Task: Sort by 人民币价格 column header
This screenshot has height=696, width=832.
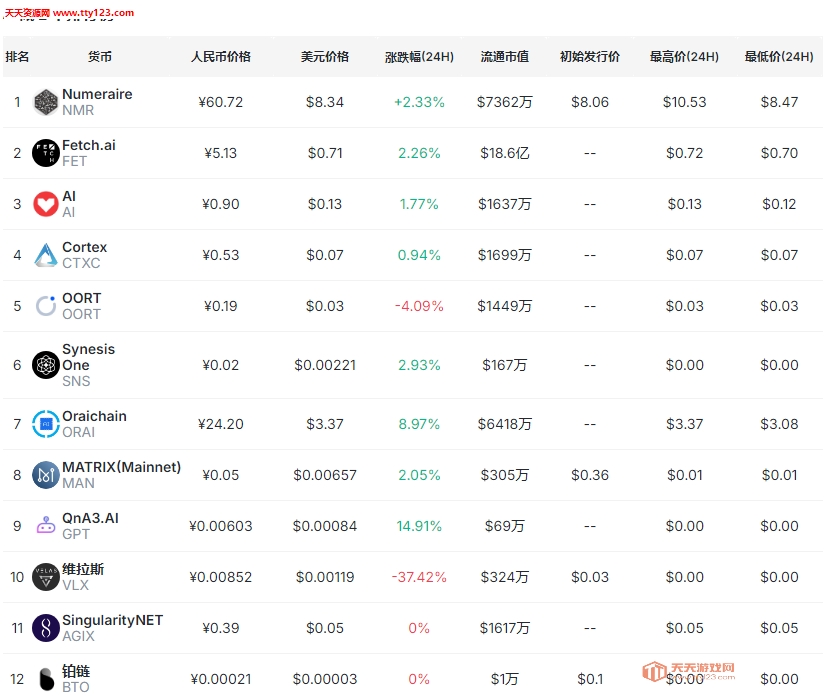Action: pyautogui.click(x=221, y=57)
